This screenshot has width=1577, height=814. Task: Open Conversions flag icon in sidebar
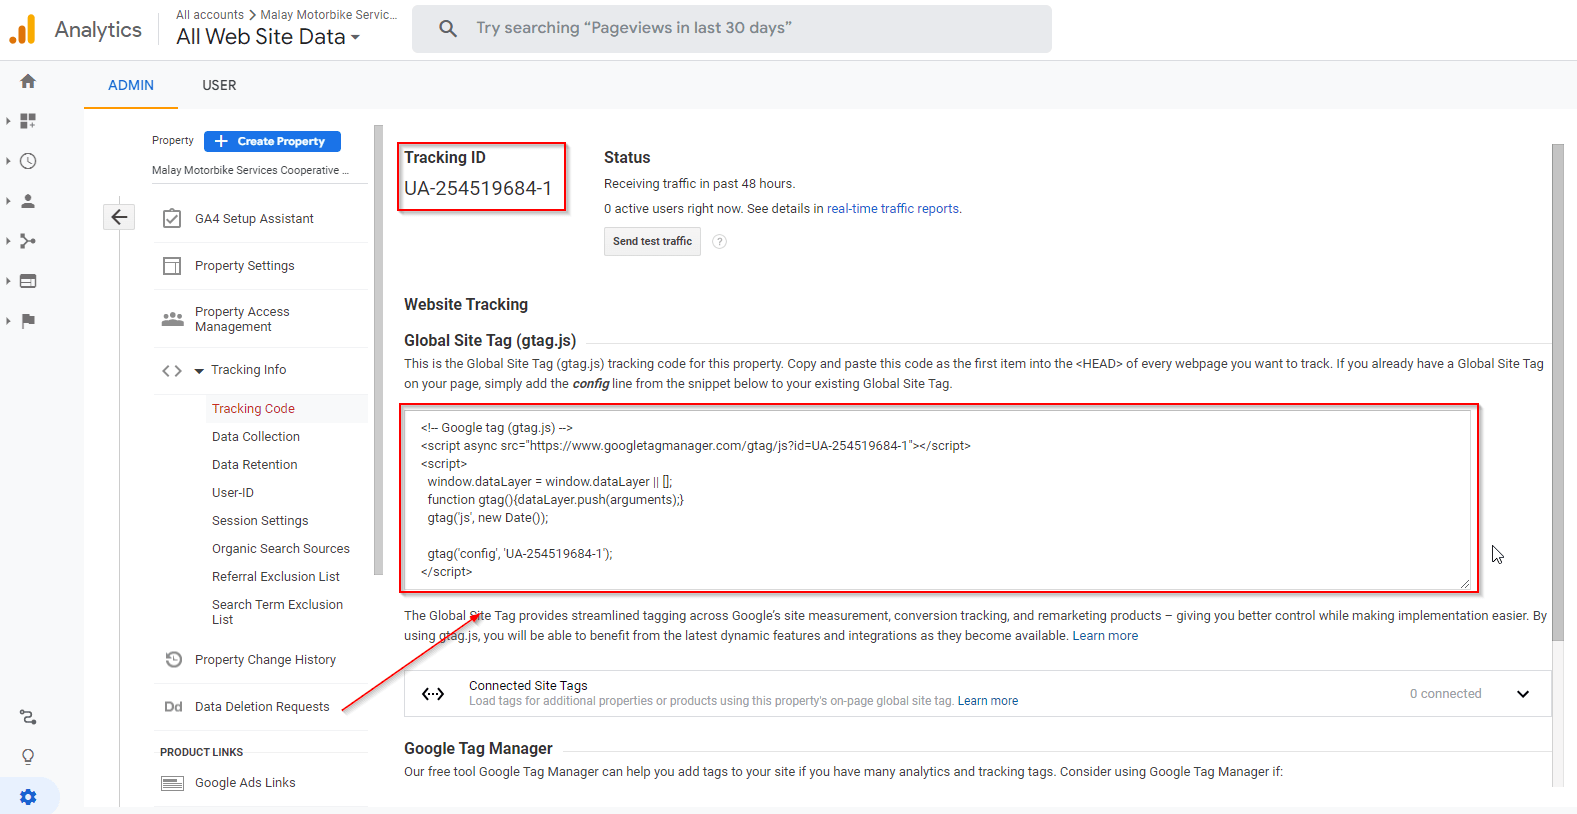pos(28,321)
